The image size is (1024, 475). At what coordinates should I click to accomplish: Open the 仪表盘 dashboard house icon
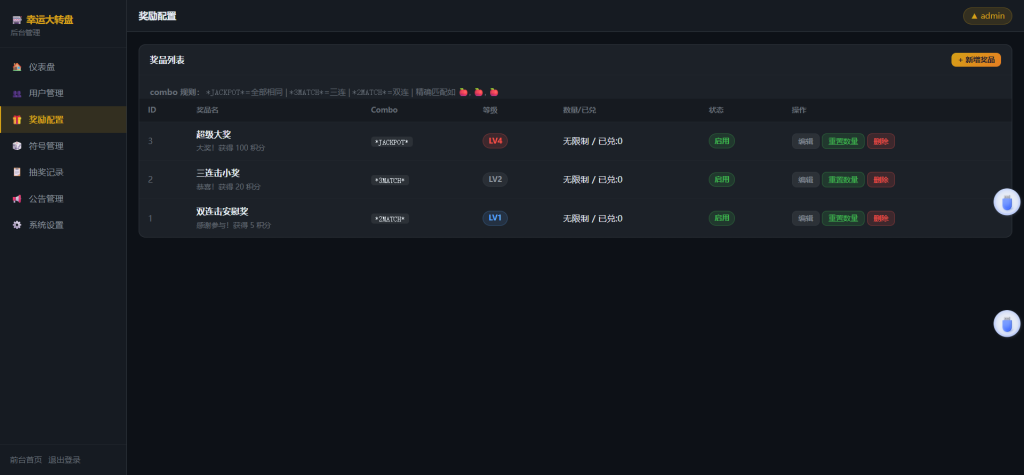click(x=17, y=67)
